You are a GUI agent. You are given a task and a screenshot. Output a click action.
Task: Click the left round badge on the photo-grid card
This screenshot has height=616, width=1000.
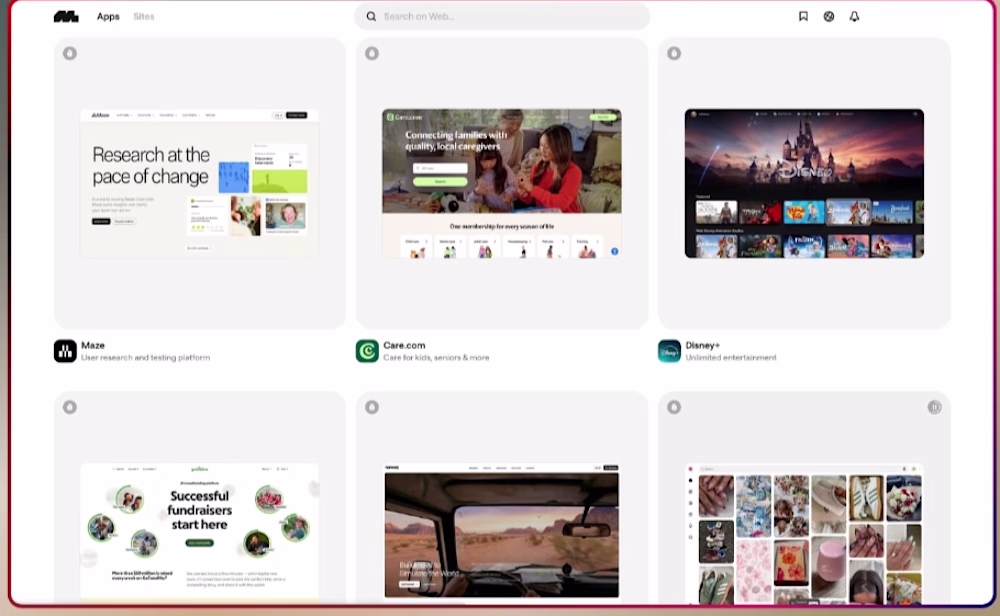(674, 407)
